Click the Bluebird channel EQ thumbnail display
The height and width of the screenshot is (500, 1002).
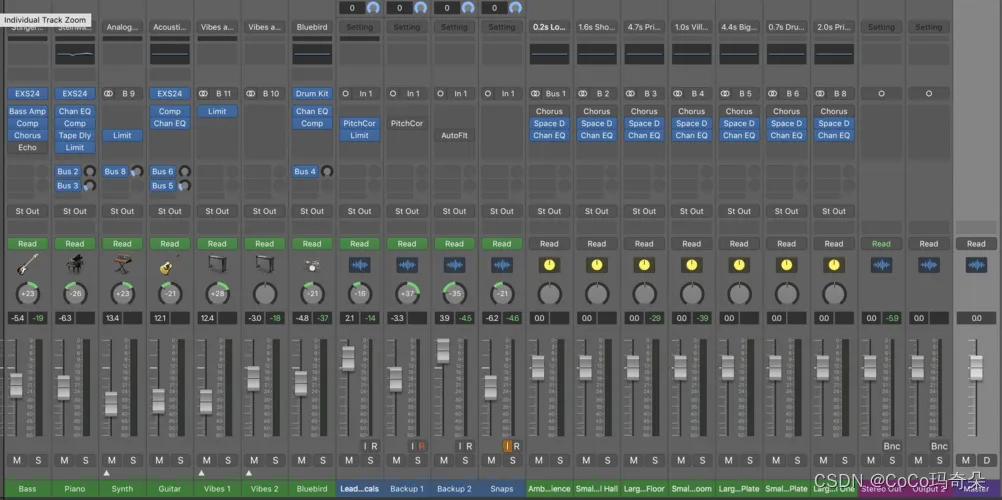click(x=312, y=54)
